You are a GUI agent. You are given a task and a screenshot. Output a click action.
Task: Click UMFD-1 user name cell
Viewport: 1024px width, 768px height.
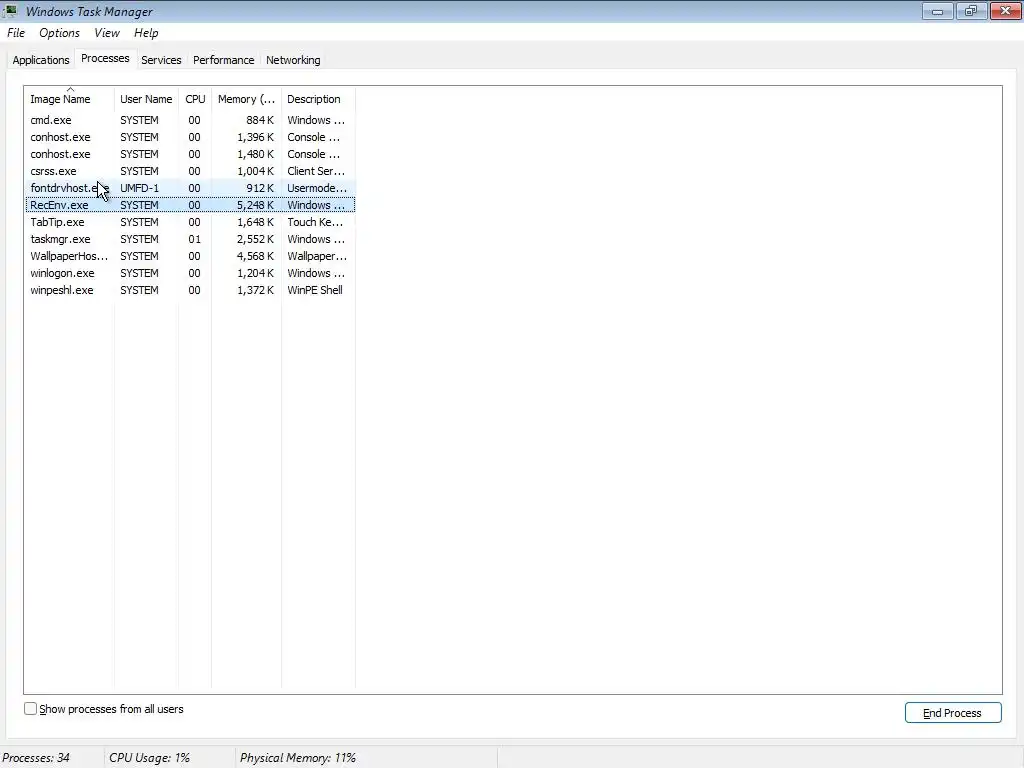pyautogui.click(x=139, y=188)
